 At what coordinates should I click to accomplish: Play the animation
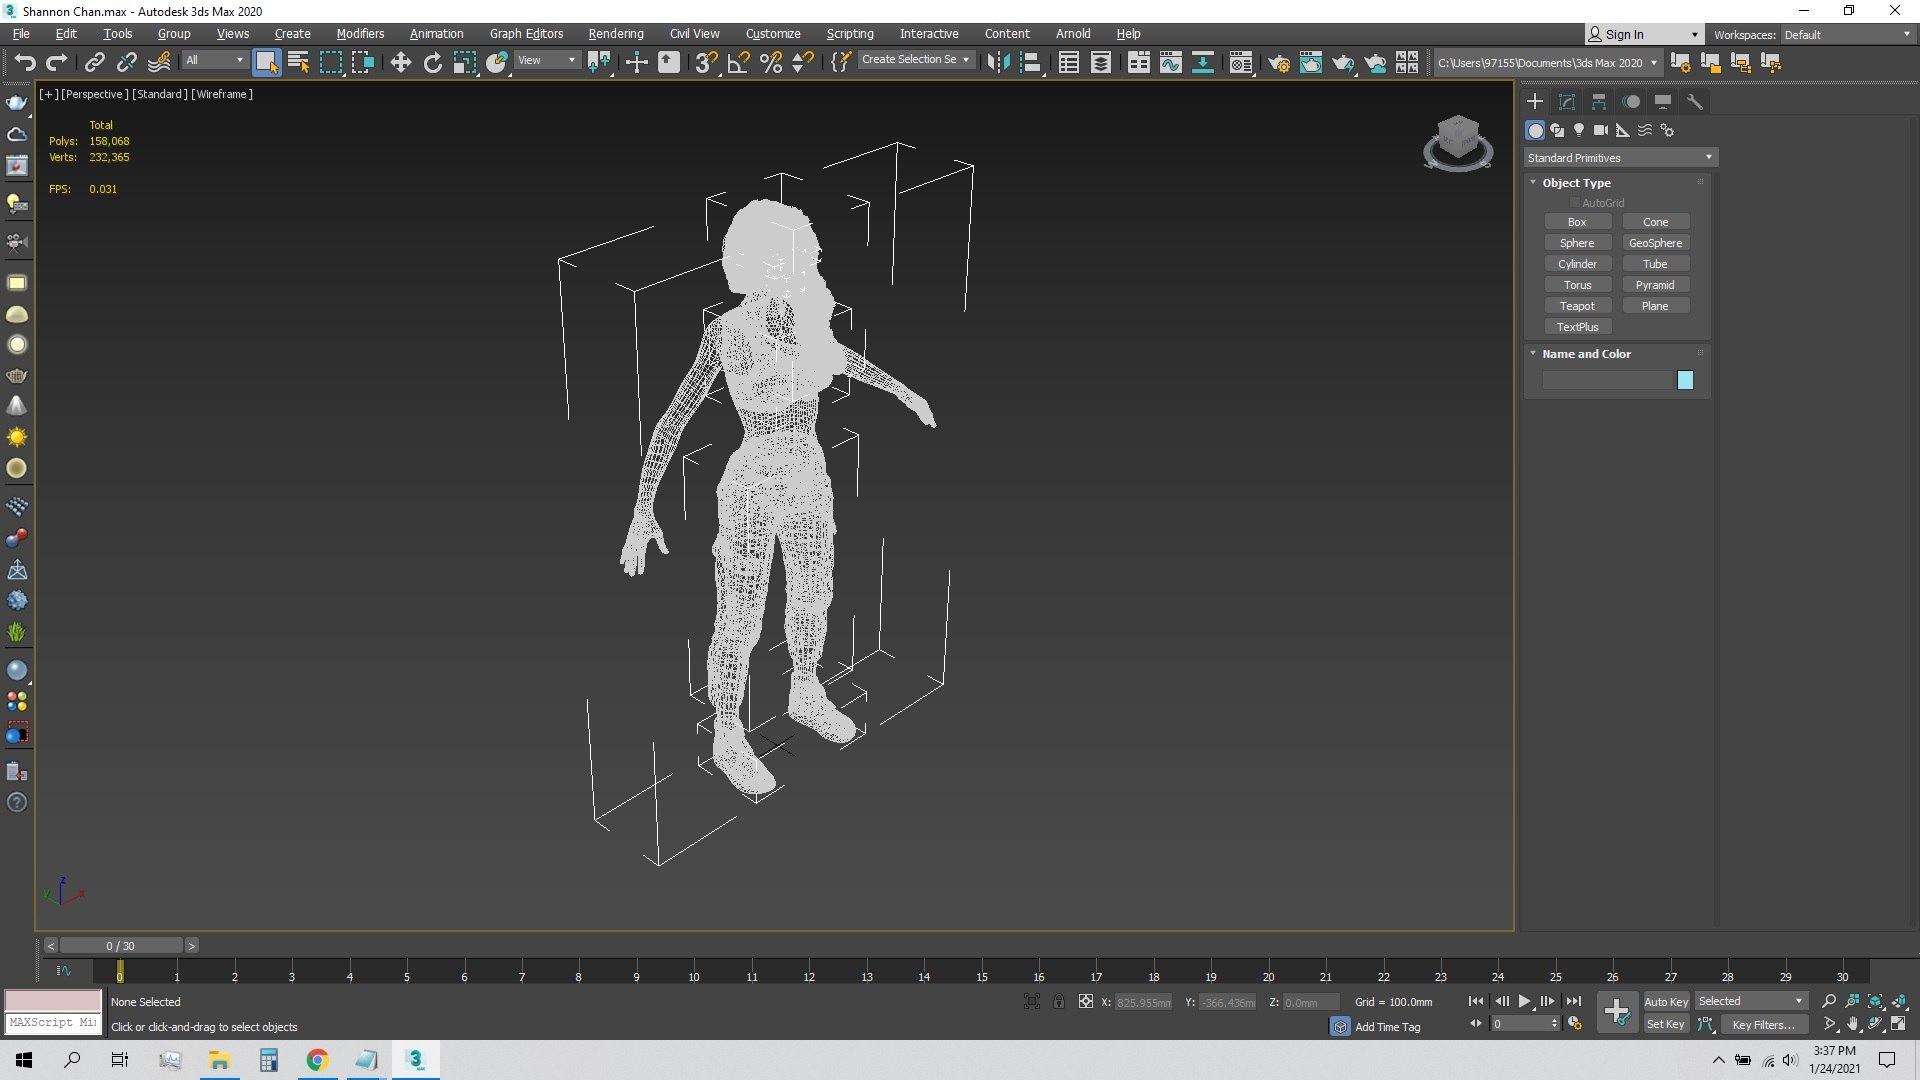1524,1001
